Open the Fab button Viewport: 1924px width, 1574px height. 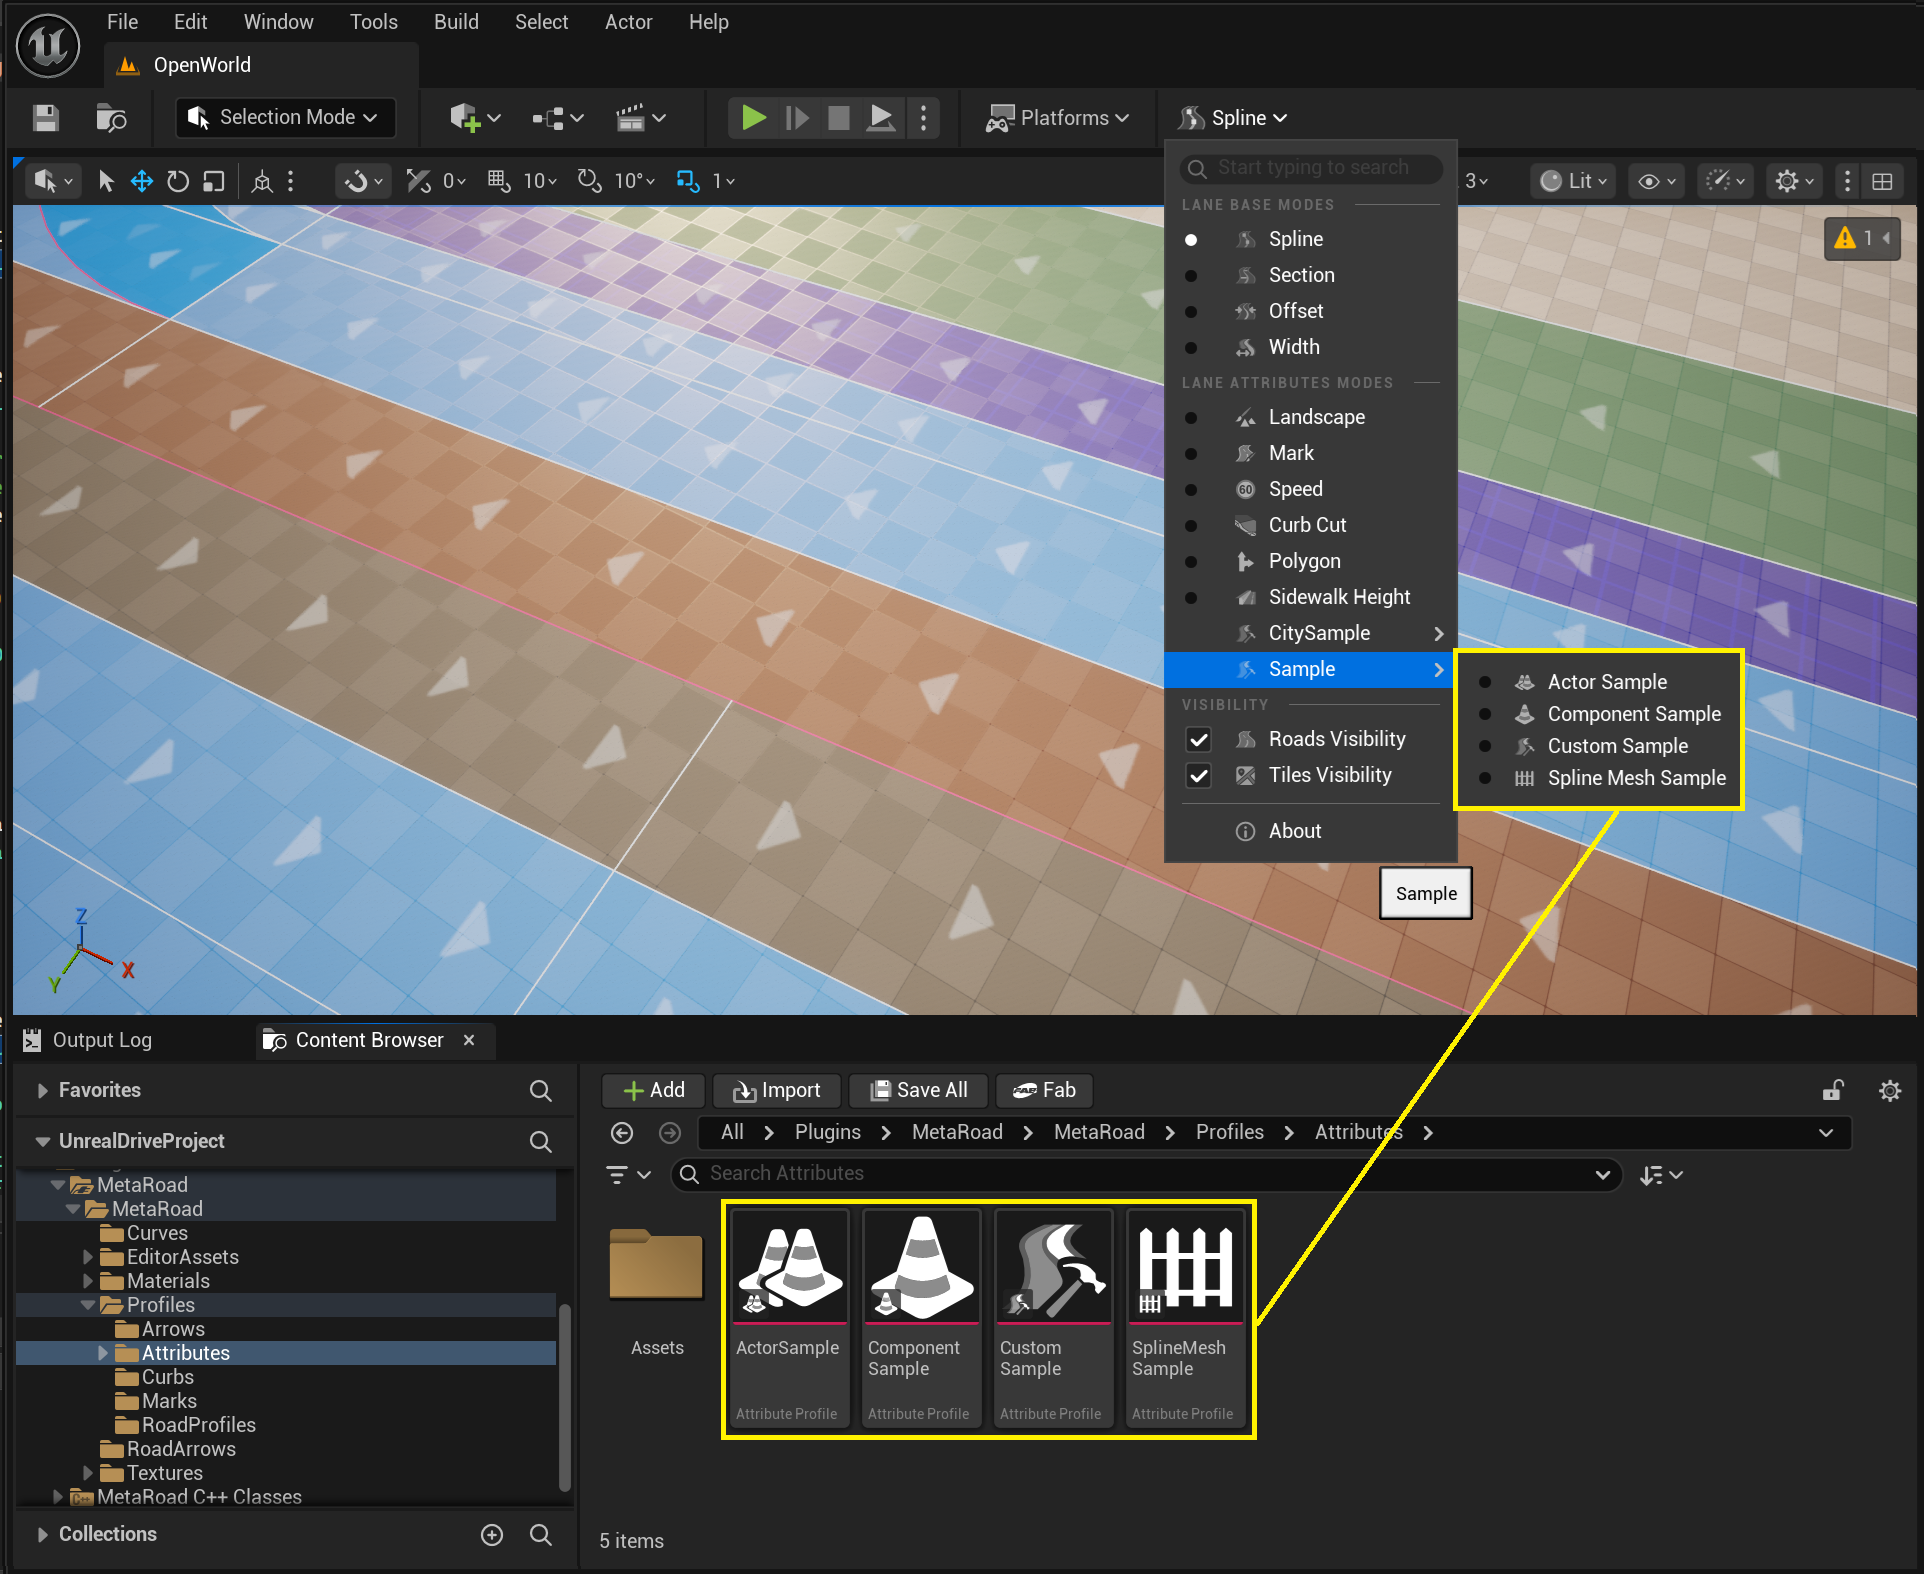click(1044, 1090)
